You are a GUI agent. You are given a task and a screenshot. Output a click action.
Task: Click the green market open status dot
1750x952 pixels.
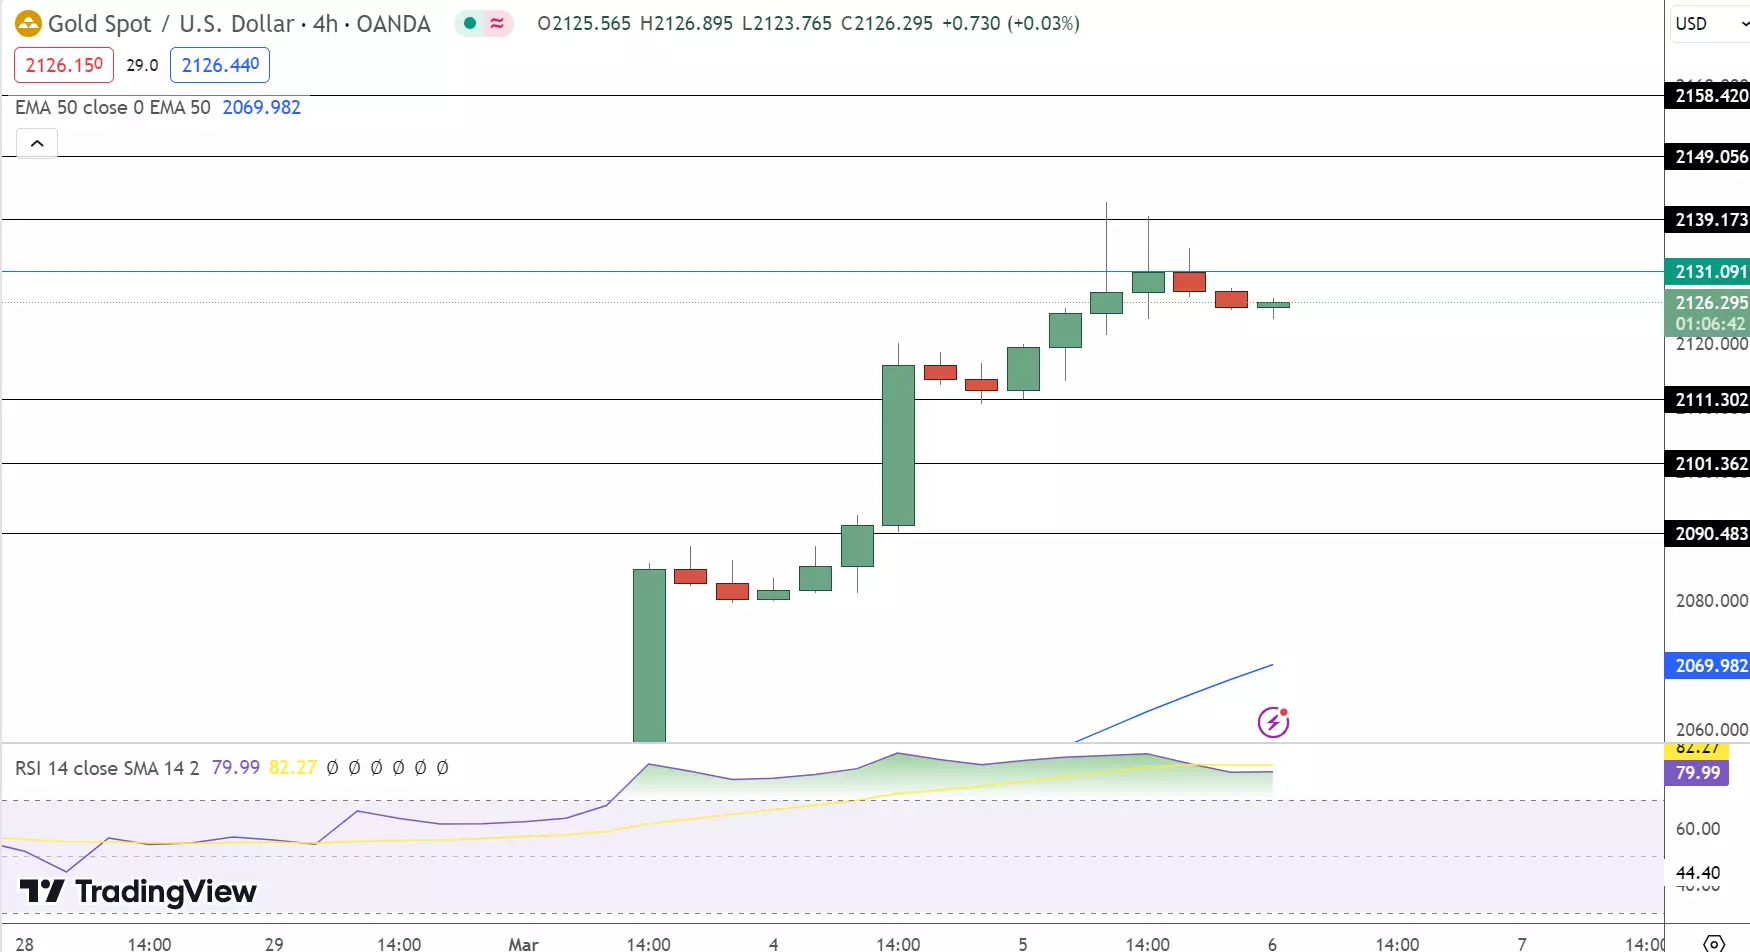[x=470, y=23]
